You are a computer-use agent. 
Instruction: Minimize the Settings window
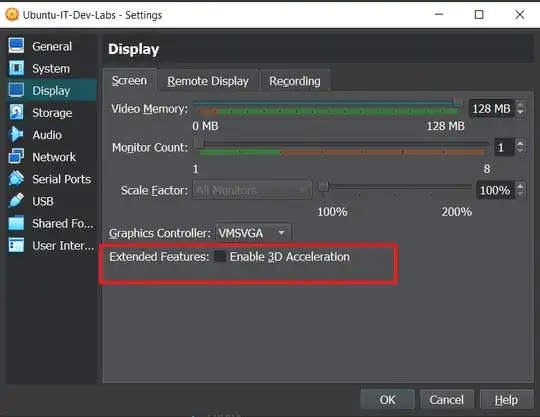pyautogui.click(x=439, y=14)
